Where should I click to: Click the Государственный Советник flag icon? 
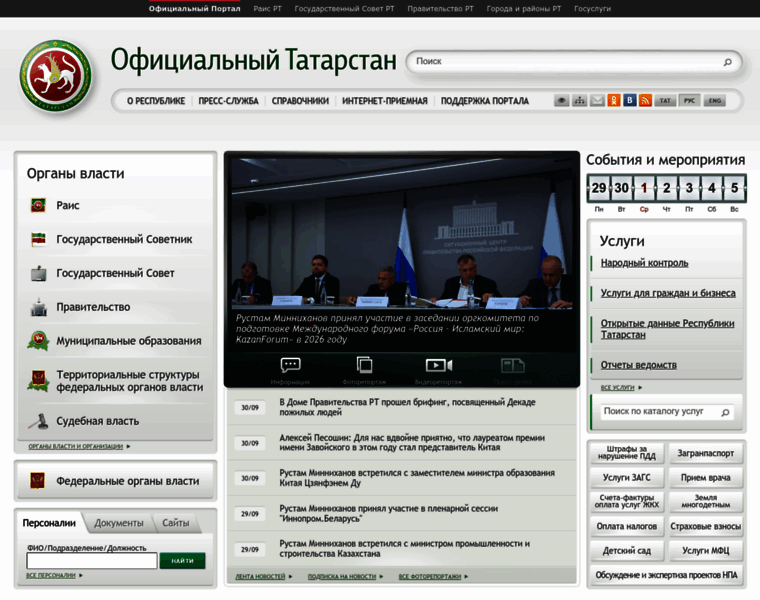pyautogui.click(x=38, y=239)
